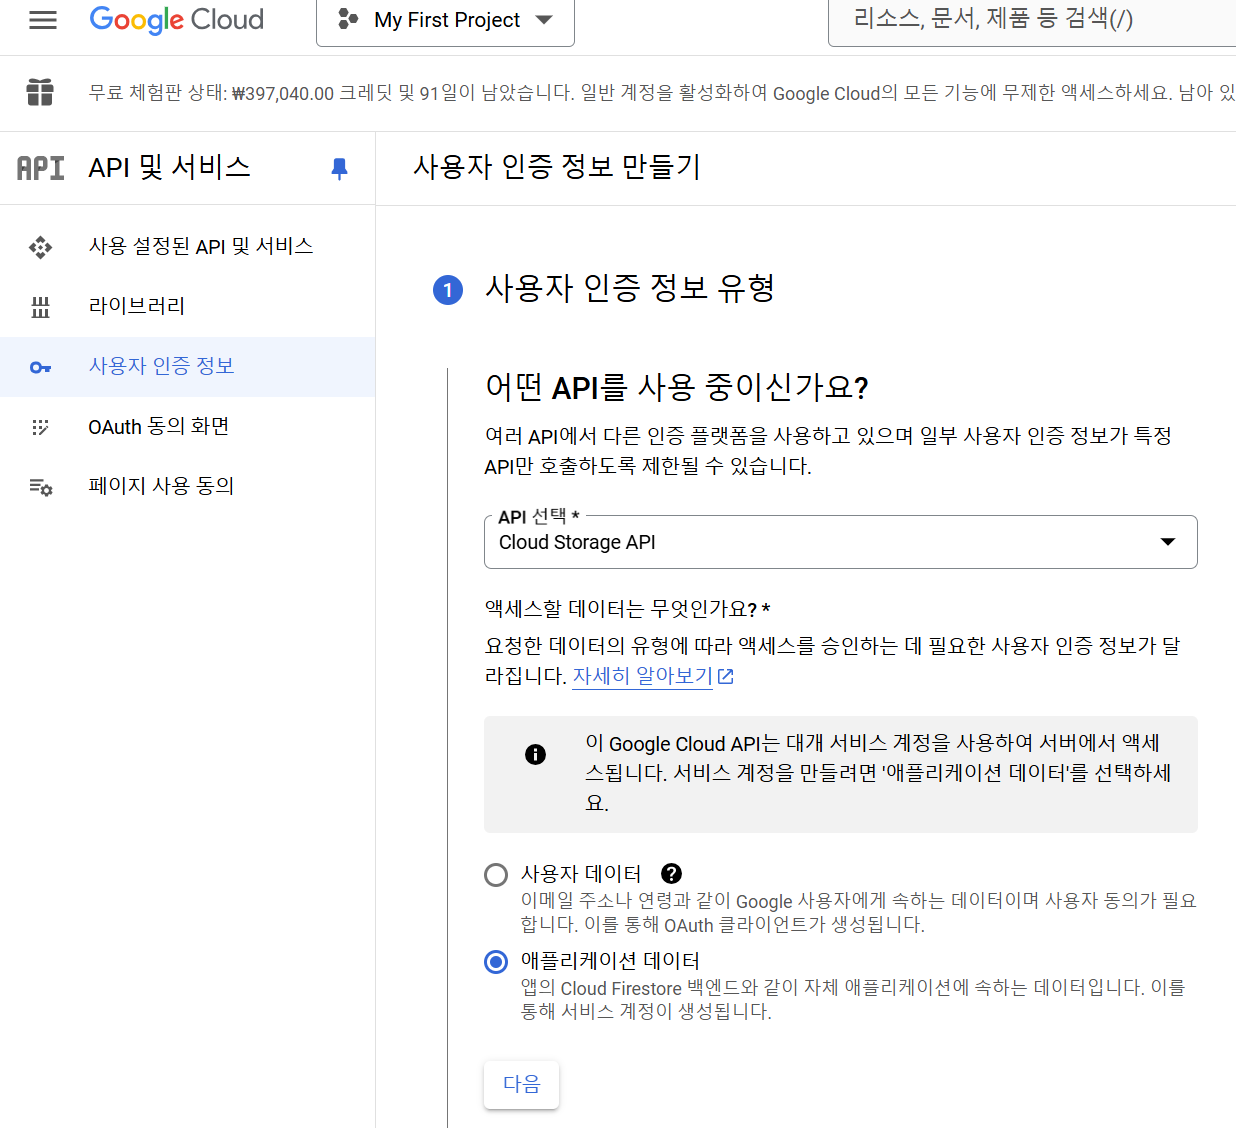The image size is (1236, 1128).
Task: Click the 사용자 인증 정보 유형 step heading
Action: click(x=630, y=289)
